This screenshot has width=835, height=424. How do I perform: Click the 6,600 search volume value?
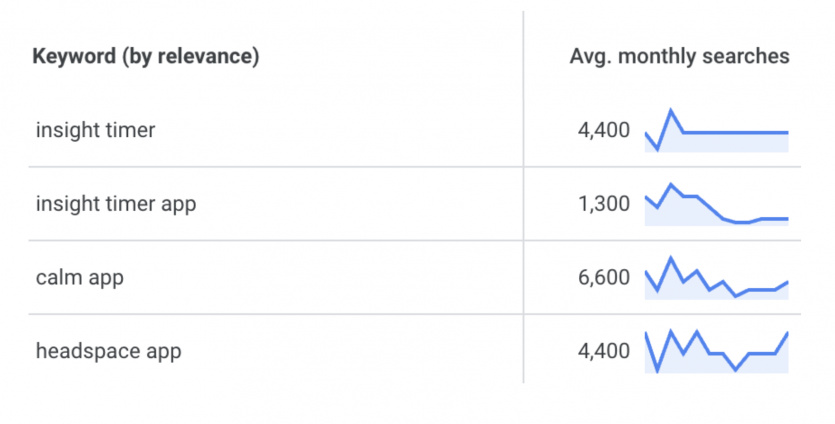604,278
